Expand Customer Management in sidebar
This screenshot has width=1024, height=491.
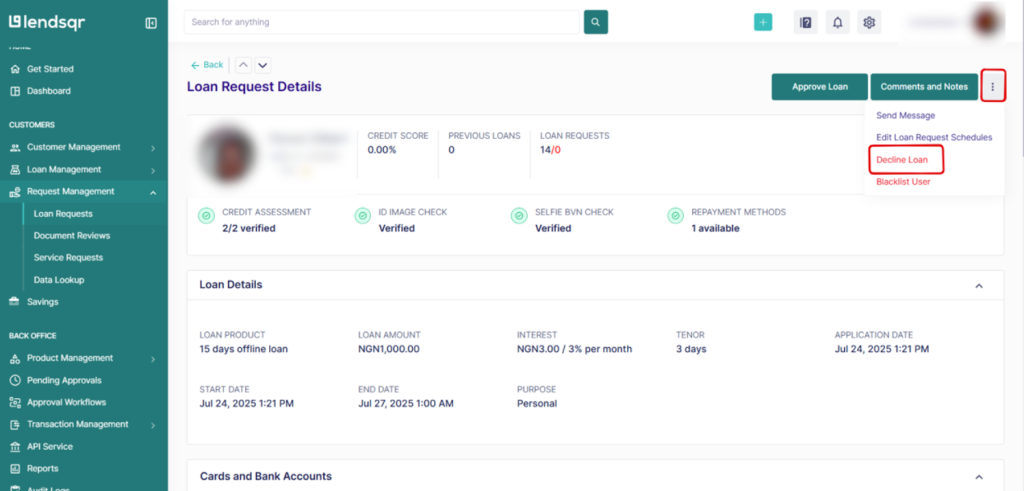[x=153, y=147]
